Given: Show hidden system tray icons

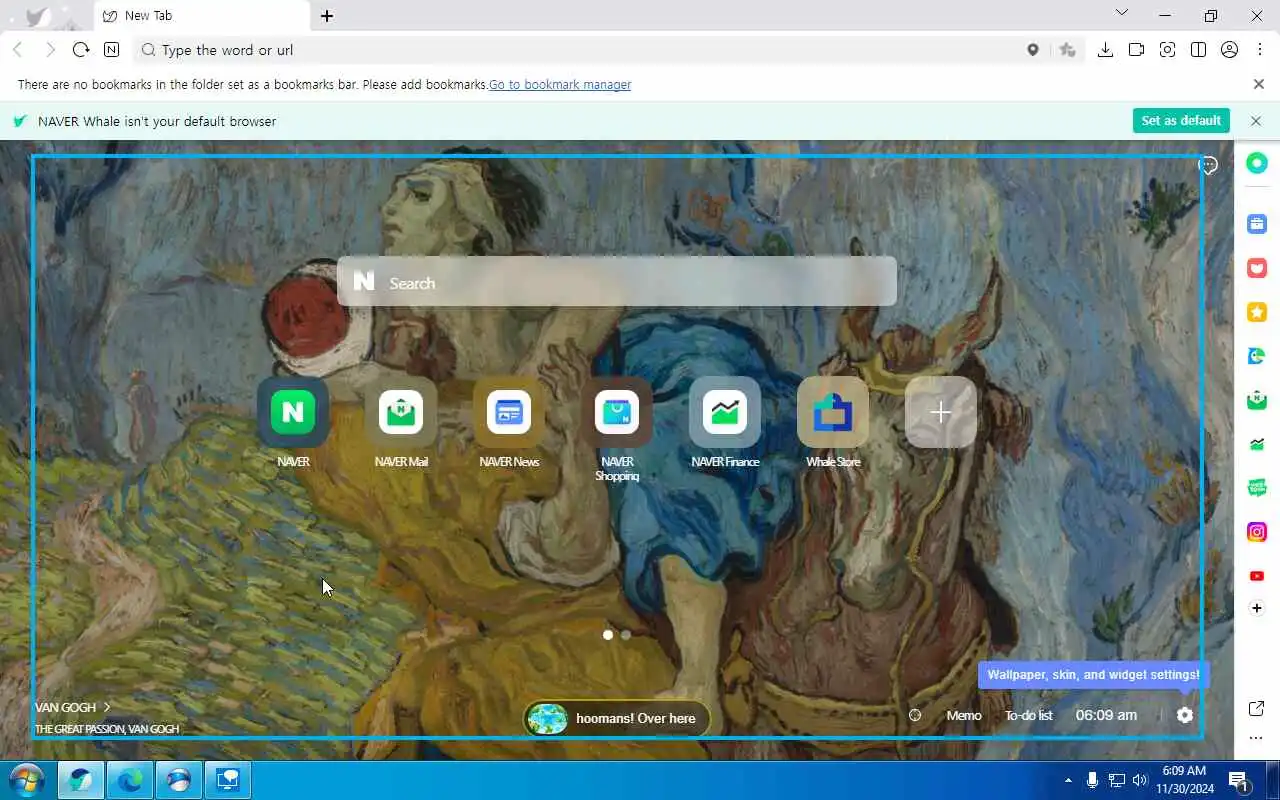Looking at the screenshot, I should tap(1068, 780).
